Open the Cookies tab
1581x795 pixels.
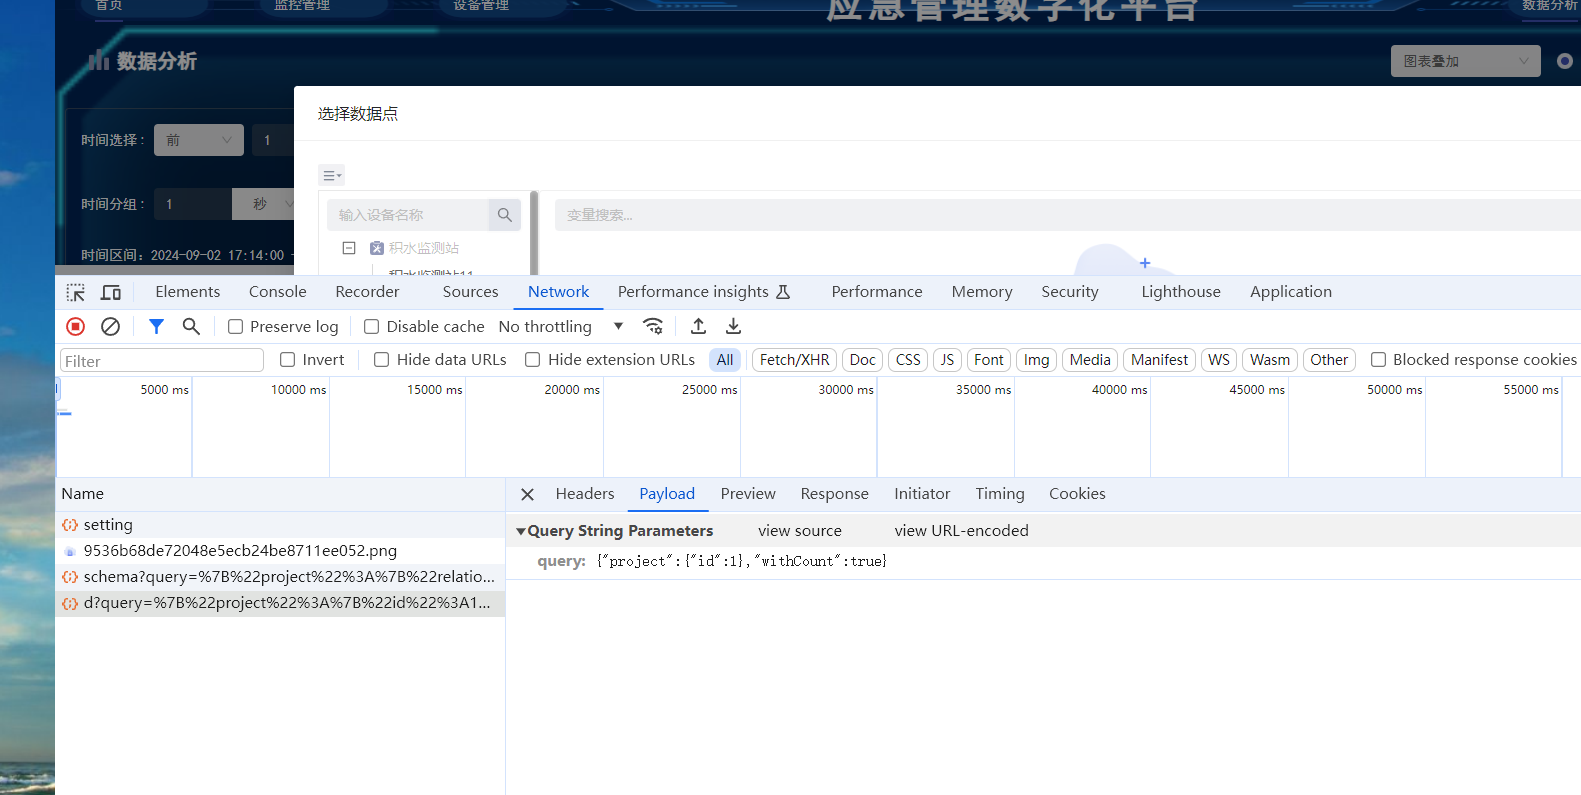click(x=1077, y=494)
